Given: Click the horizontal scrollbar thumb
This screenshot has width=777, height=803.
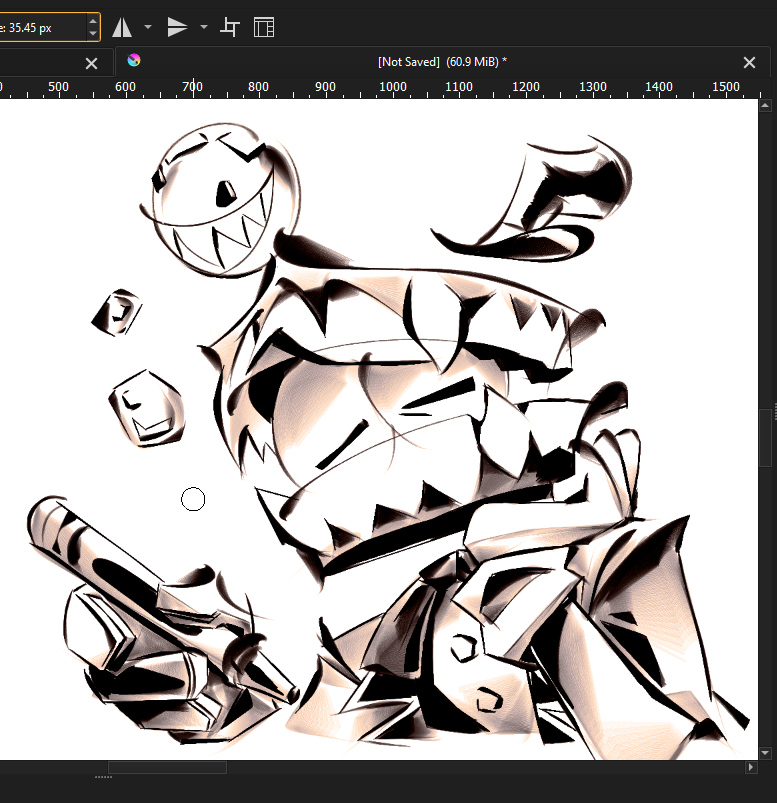Looking at the screenshot, I should [167, 767].
